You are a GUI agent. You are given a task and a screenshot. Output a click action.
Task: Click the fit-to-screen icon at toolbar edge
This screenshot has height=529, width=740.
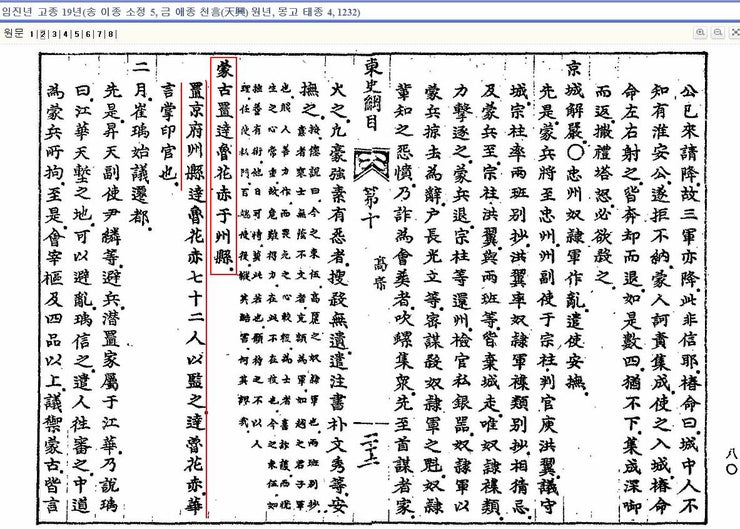click(735, 33)
